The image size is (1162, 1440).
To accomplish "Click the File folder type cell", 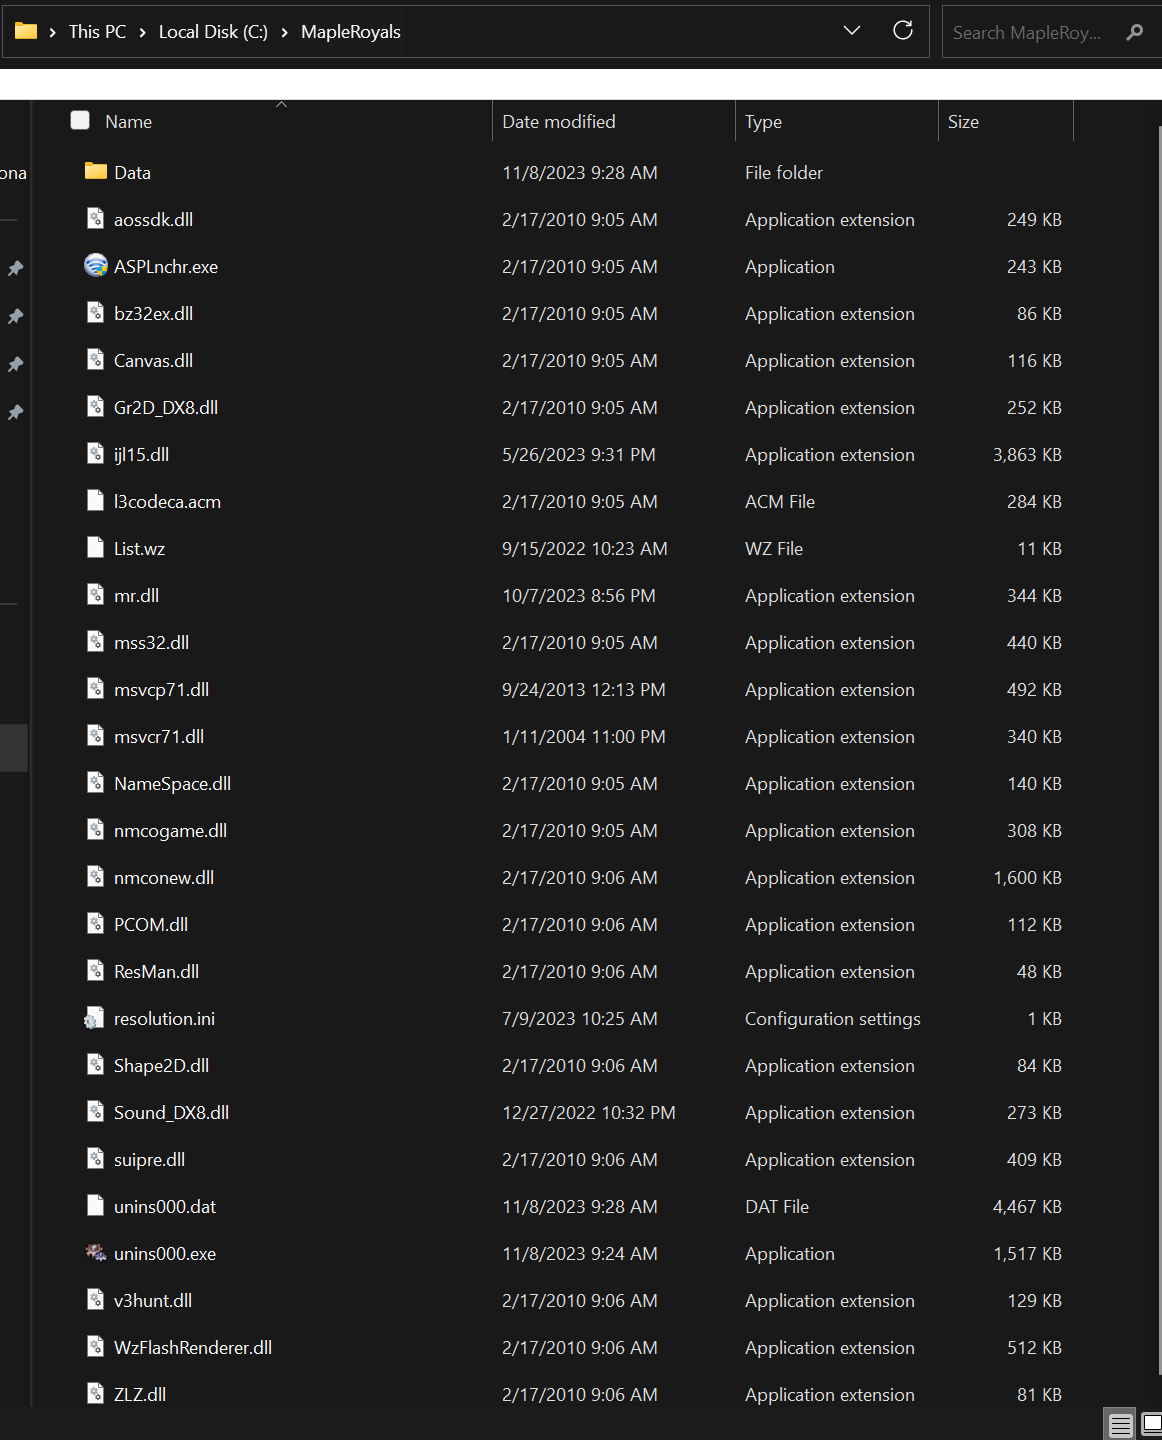I will pos(784,173).
